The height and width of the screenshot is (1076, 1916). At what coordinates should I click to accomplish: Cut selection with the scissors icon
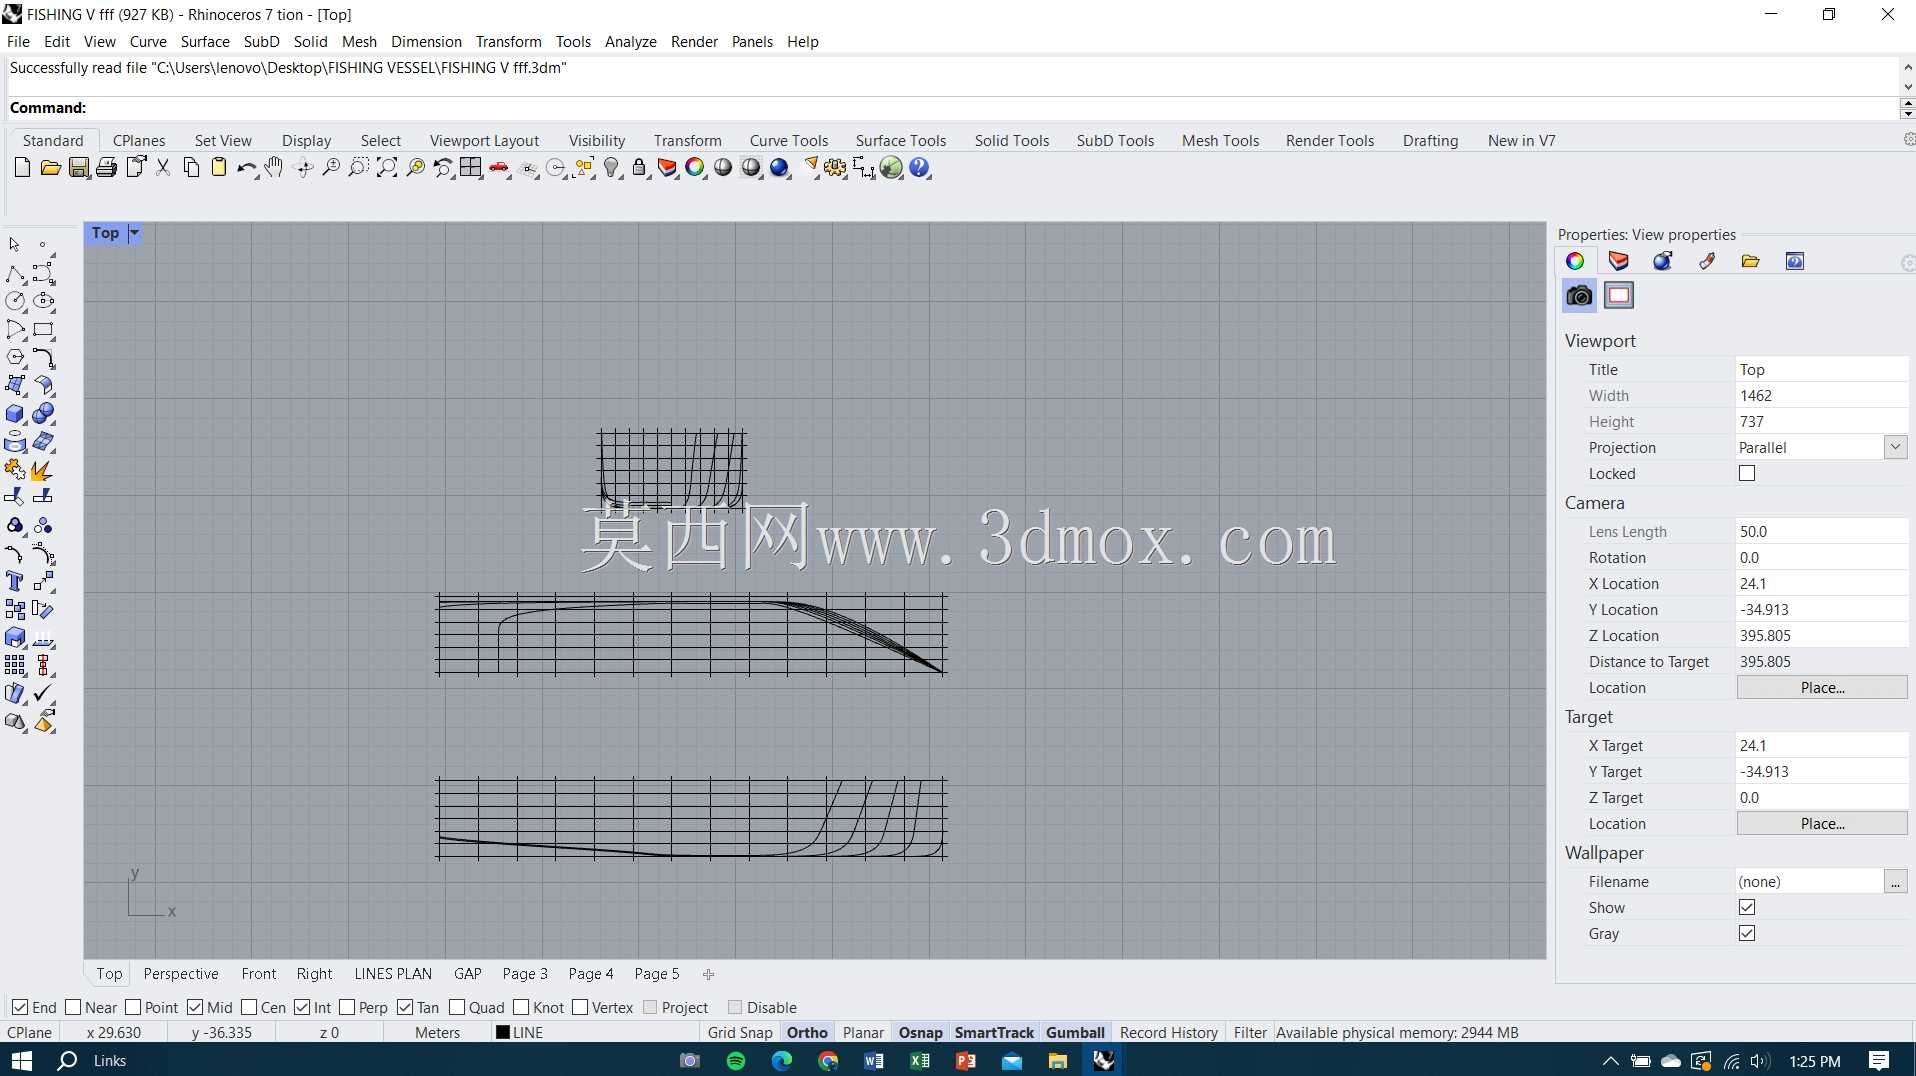pos(163,168)
